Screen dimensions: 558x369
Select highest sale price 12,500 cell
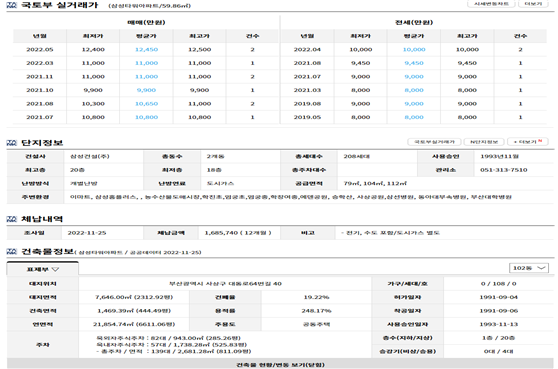199,49
